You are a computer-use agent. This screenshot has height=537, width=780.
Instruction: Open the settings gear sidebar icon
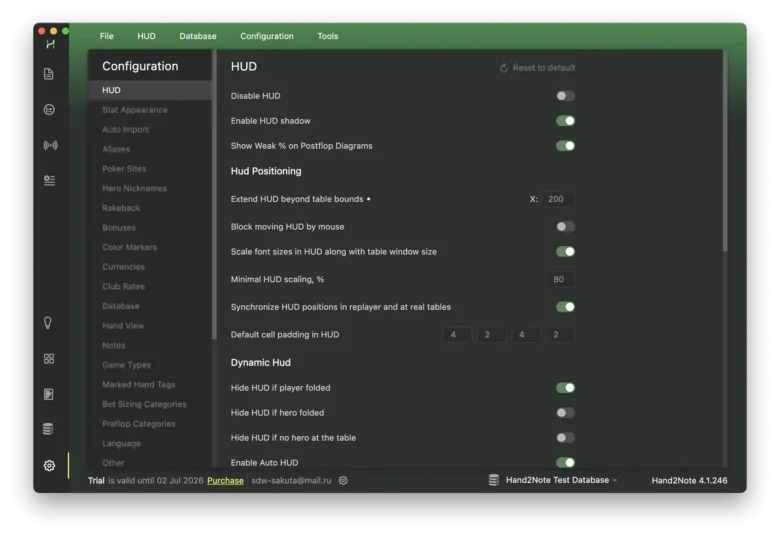point(49,465)
